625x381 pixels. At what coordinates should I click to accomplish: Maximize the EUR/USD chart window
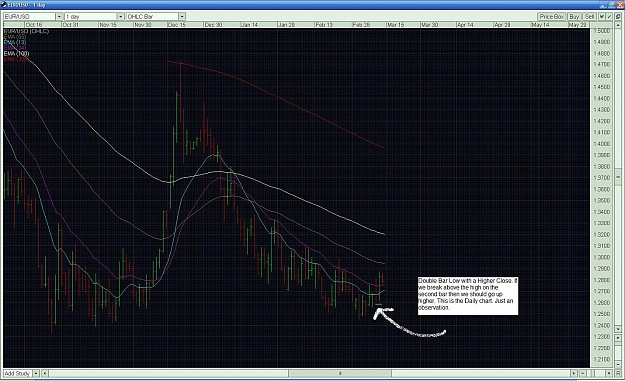pos(611,5)
